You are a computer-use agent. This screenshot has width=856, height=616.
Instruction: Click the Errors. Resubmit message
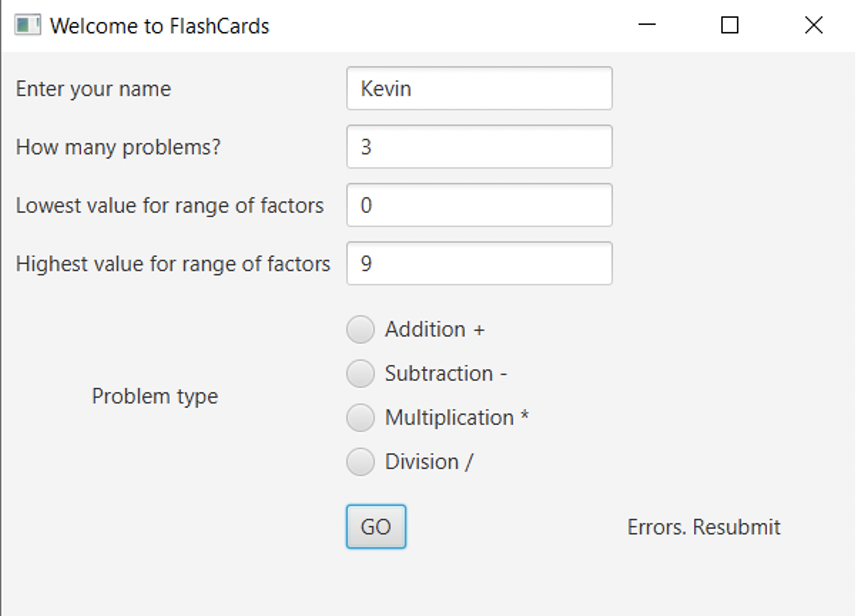click(704, 527)
